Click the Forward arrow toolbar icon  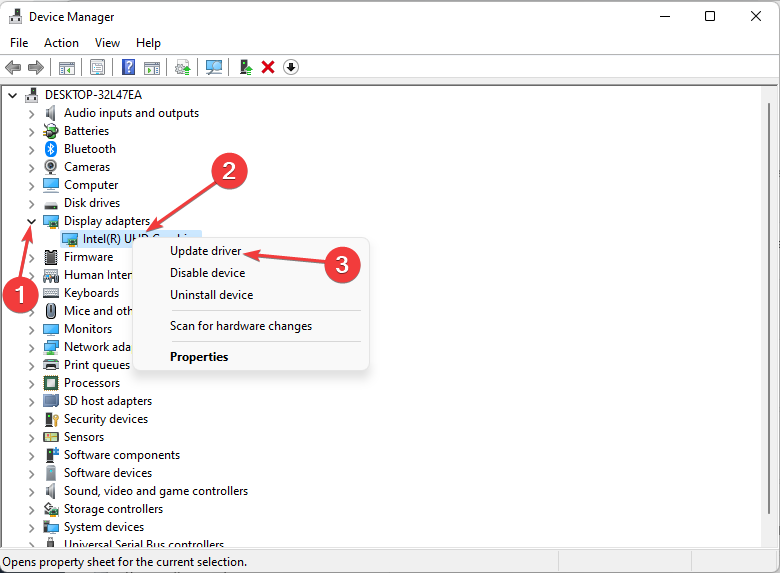point(36,67)
